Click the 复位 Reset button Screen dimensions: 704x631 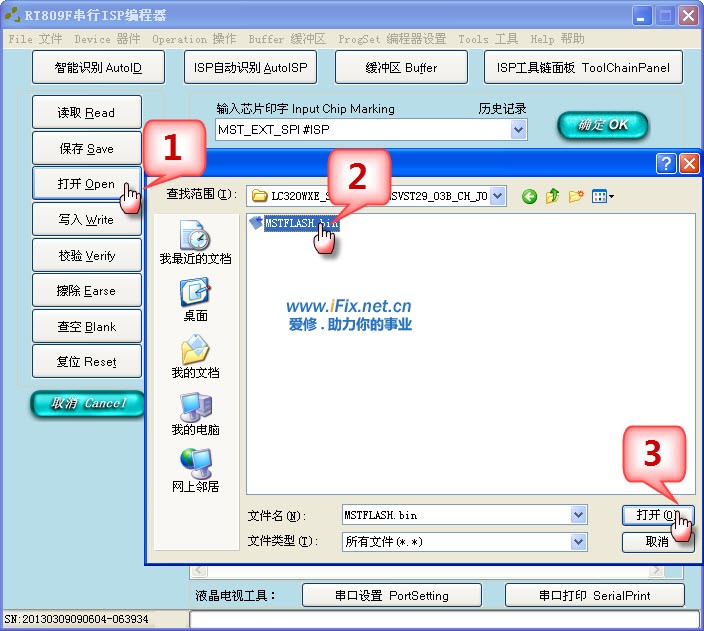(87, 362)
